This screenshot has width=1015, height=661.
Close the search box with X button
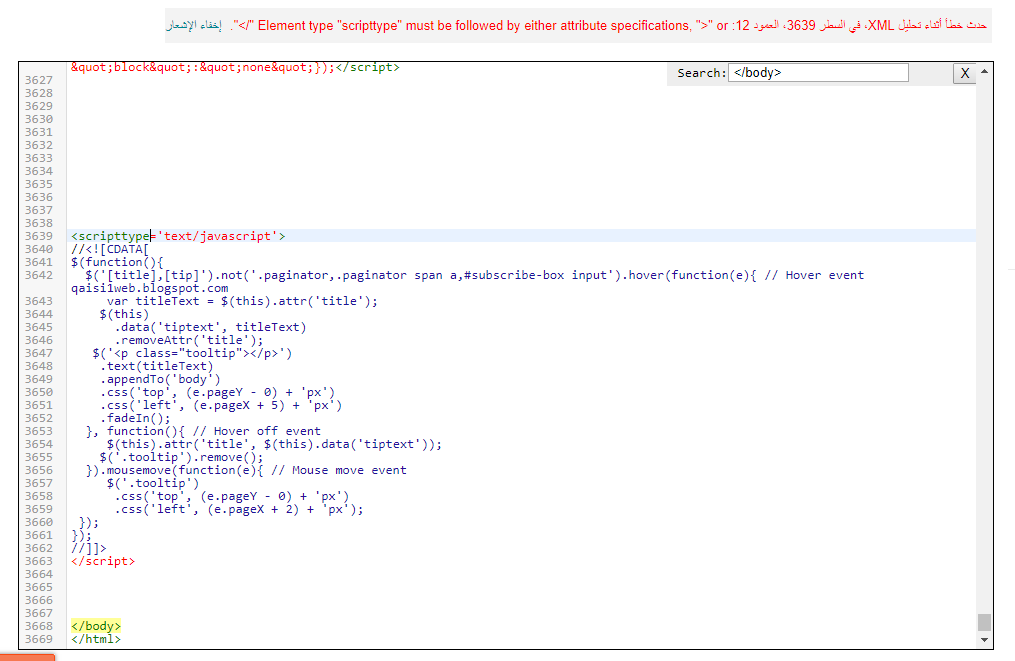964,73
